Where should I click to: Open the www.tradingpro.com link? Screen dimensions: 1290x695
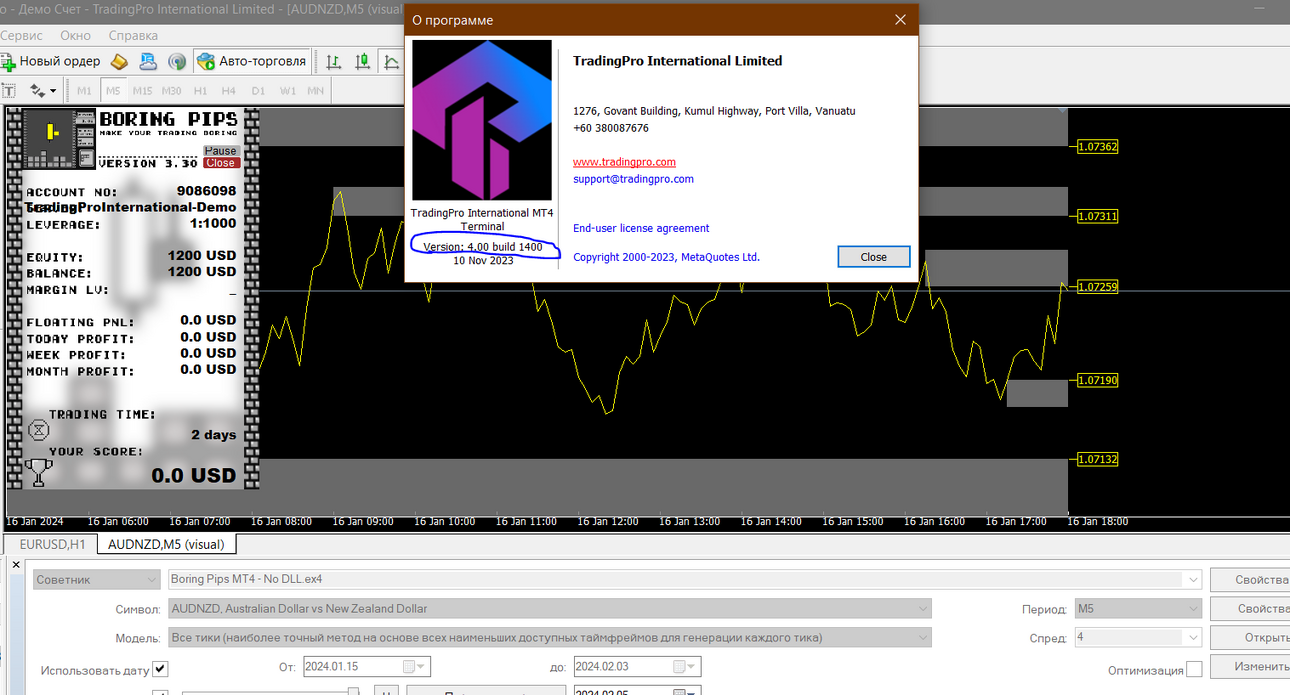(624, 162)
